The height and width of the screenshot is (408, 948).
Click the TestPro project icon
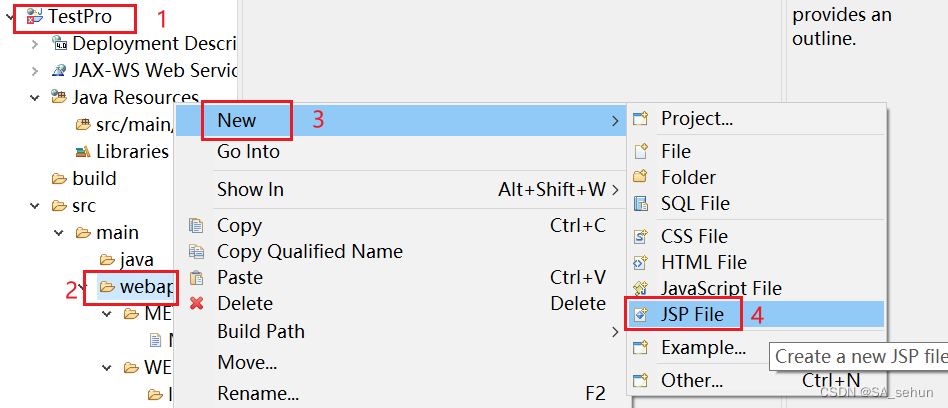coord(35,17)
